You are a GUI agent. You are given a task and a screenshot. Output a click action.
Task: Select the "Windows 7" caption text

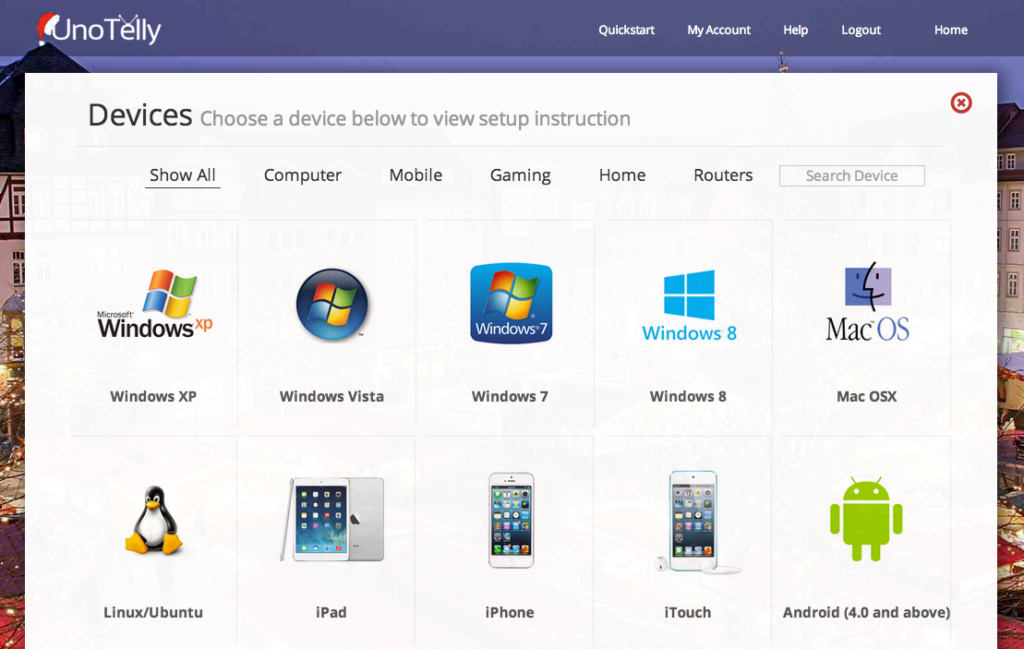click(x=510, y=396)
